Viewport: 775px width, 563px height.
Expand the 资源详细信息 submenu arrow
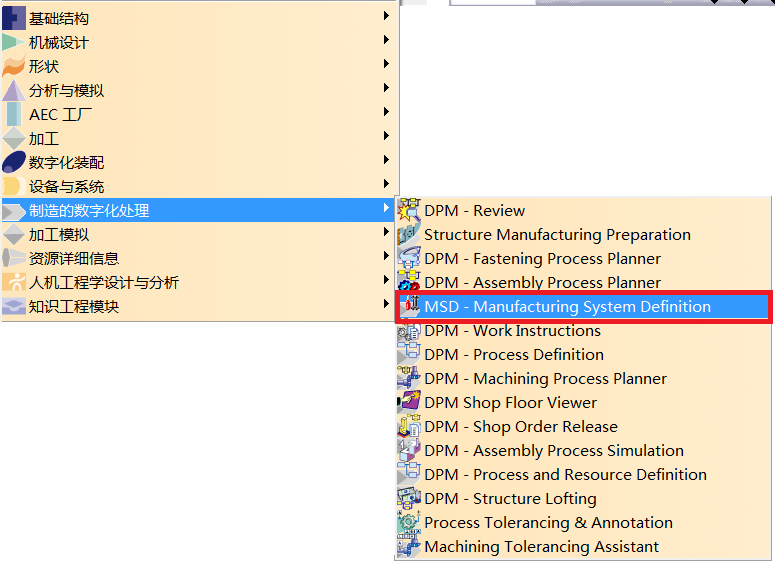(386, 256)
